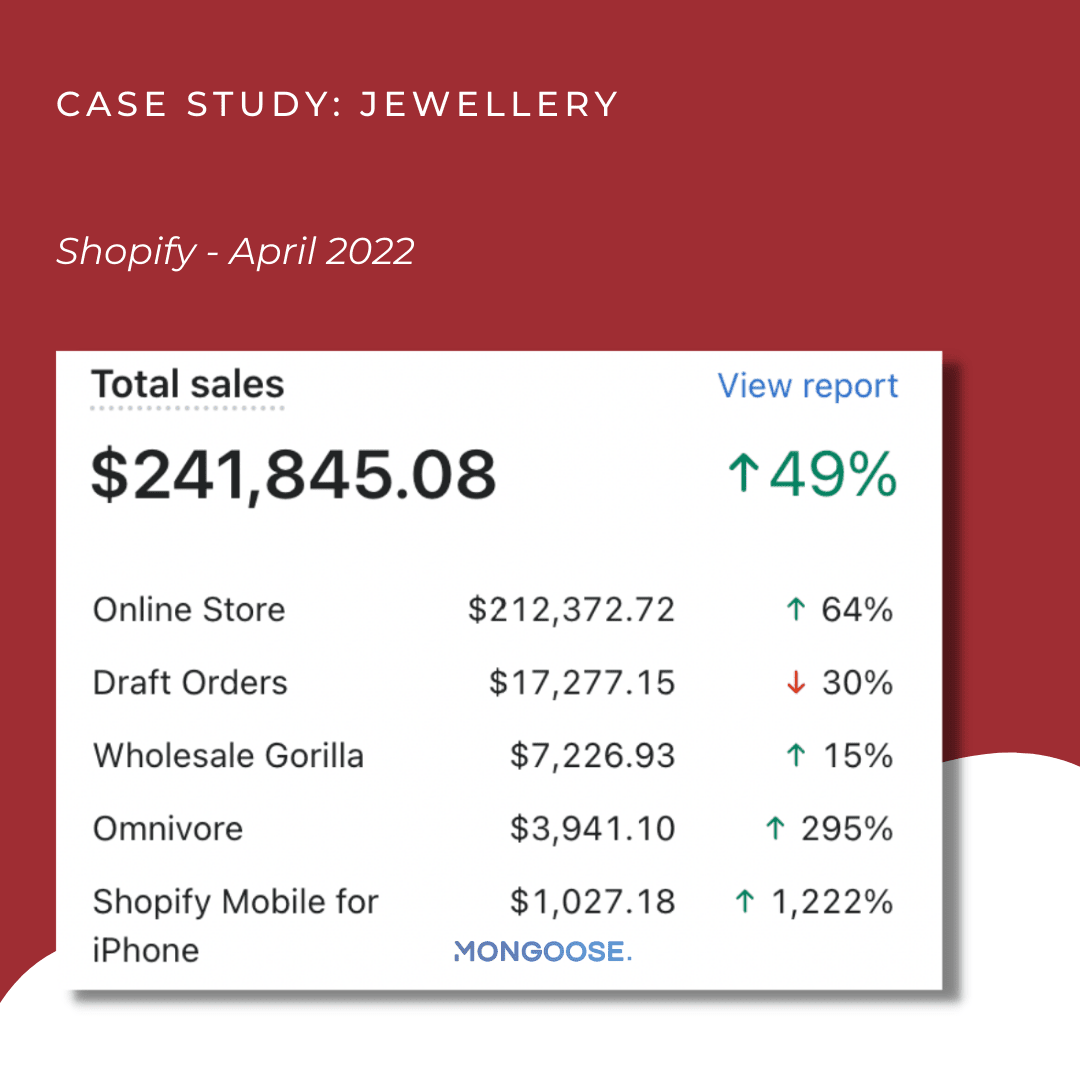Click the green up arrow beside 295%
This screenshot has width=1080, height=1080.
click(775, 829)
